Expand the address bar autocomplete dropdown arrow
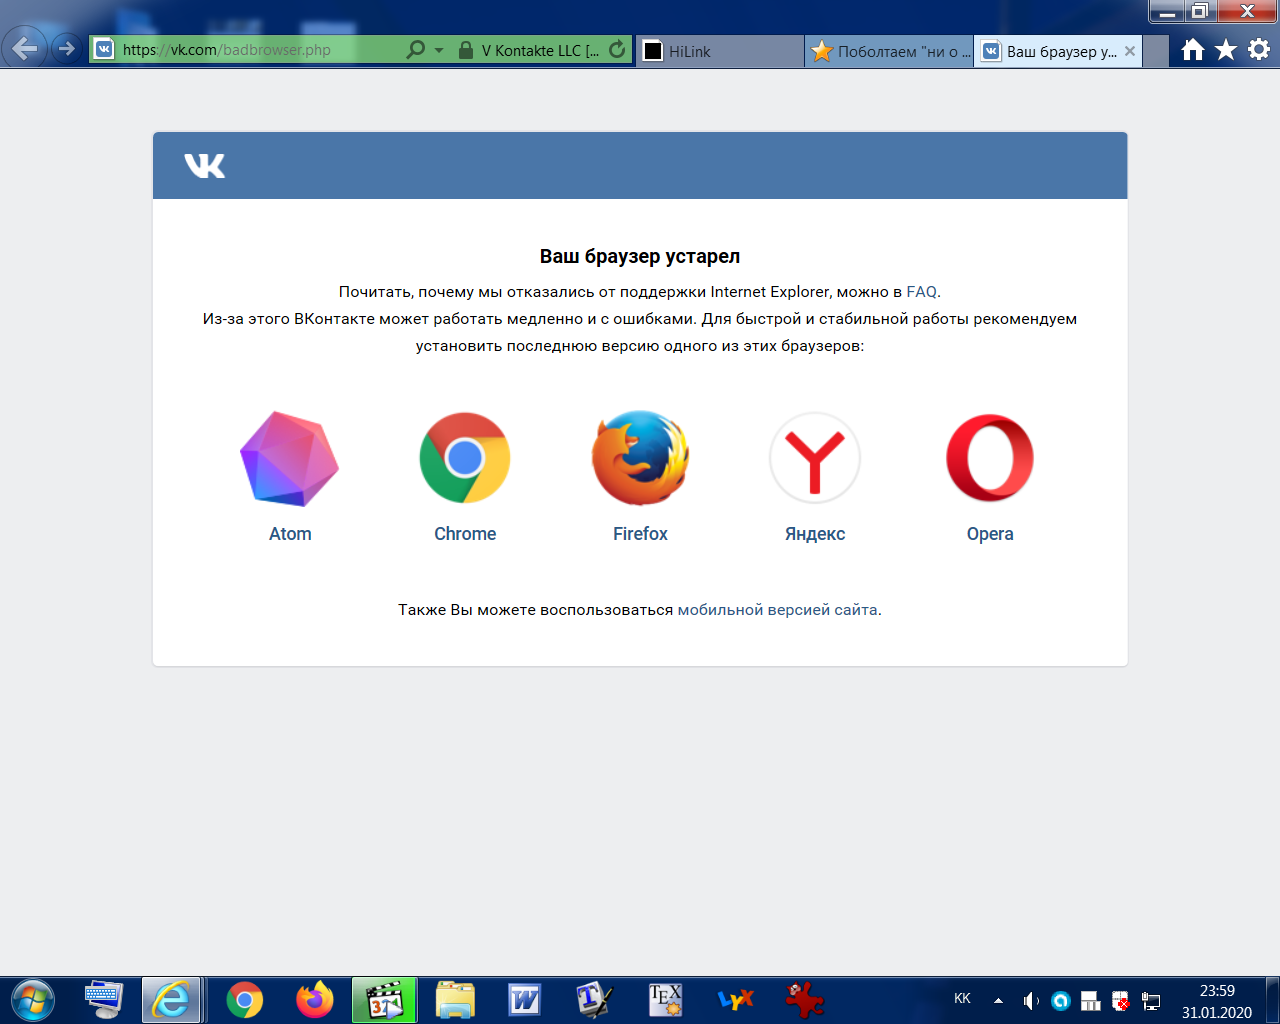The height and width of the screenshot is (1024, 1280). tap(439, 50)
